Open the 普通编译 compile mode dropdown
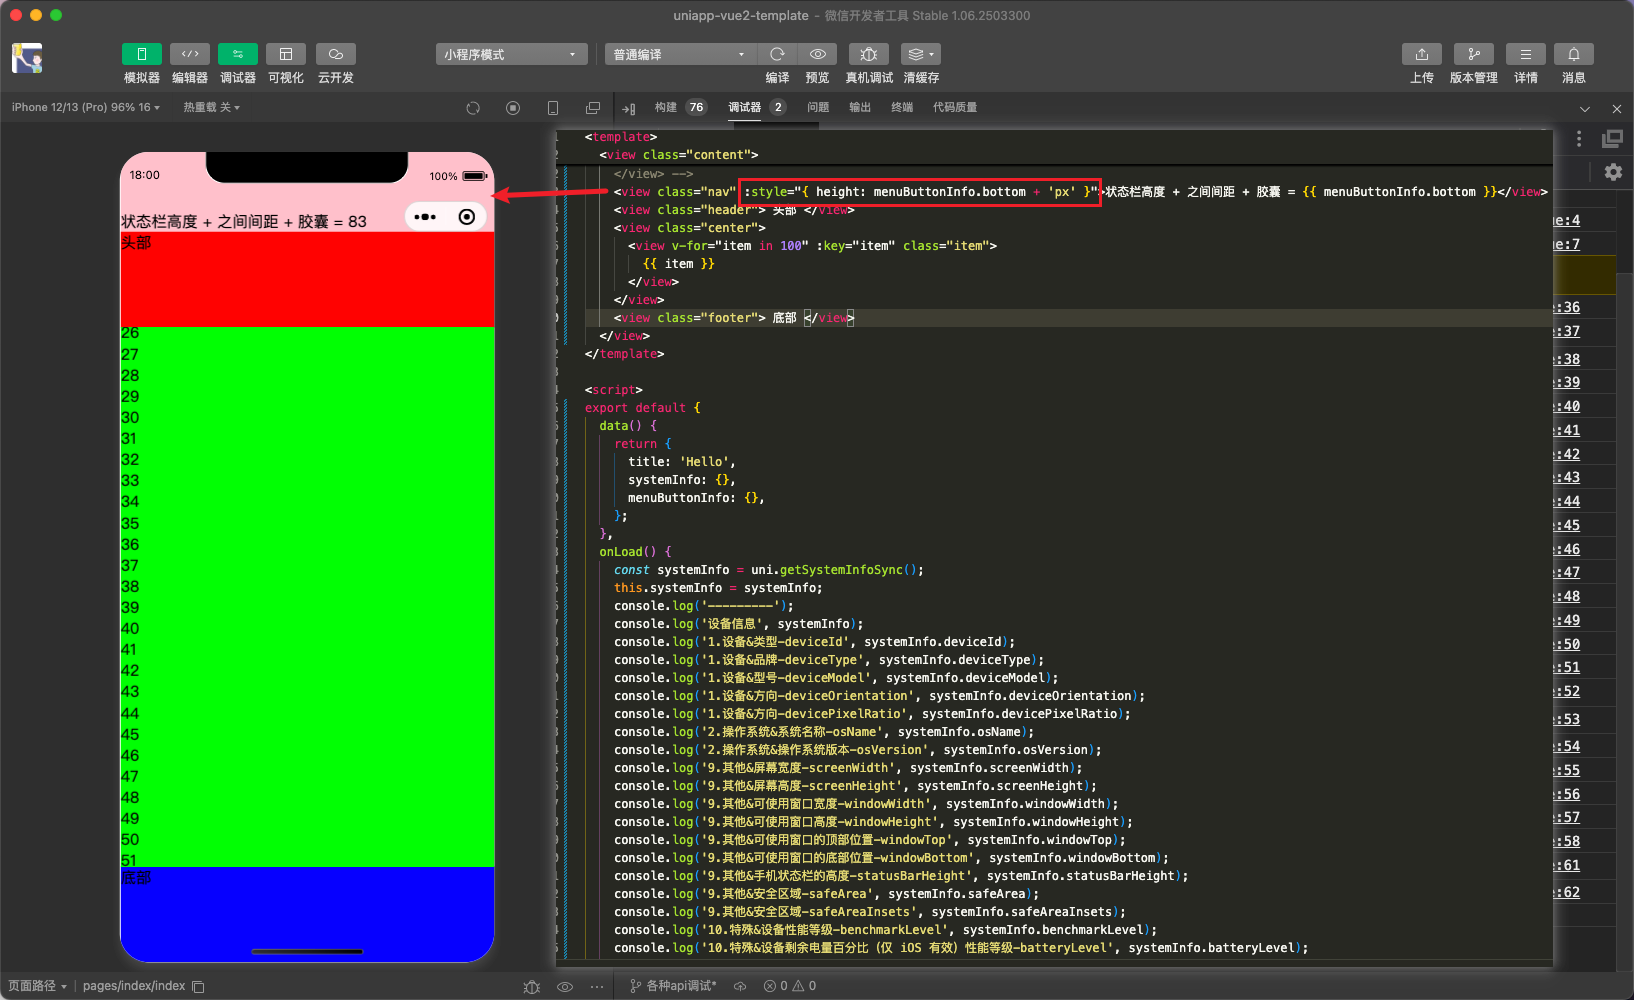 pyautogui.click(x=680, y=54)
